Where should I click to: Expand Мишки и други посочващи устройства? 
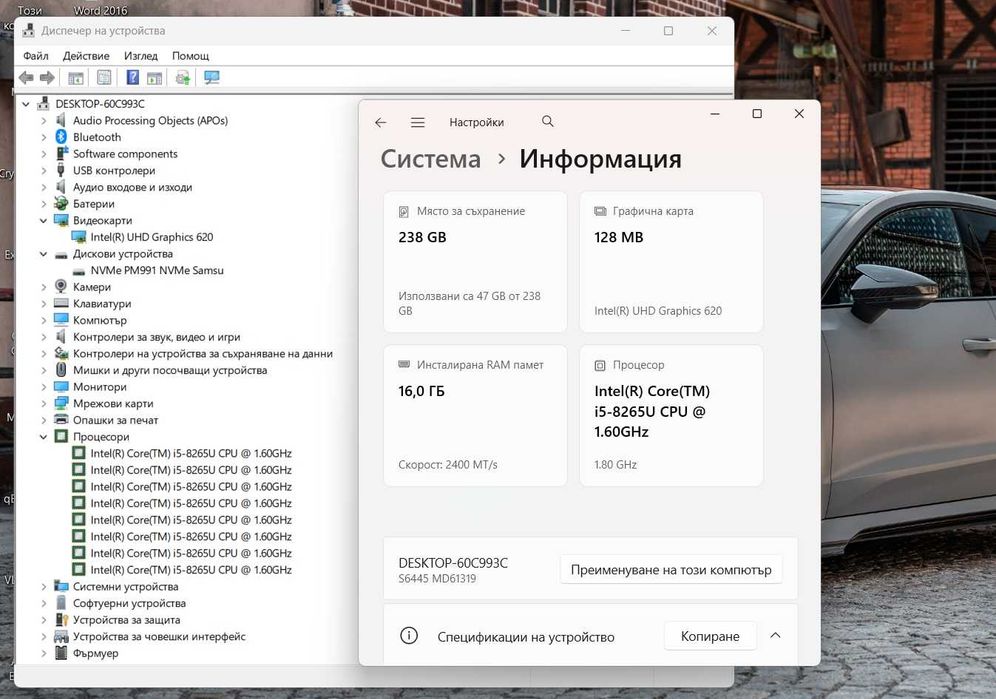[43, 370]
